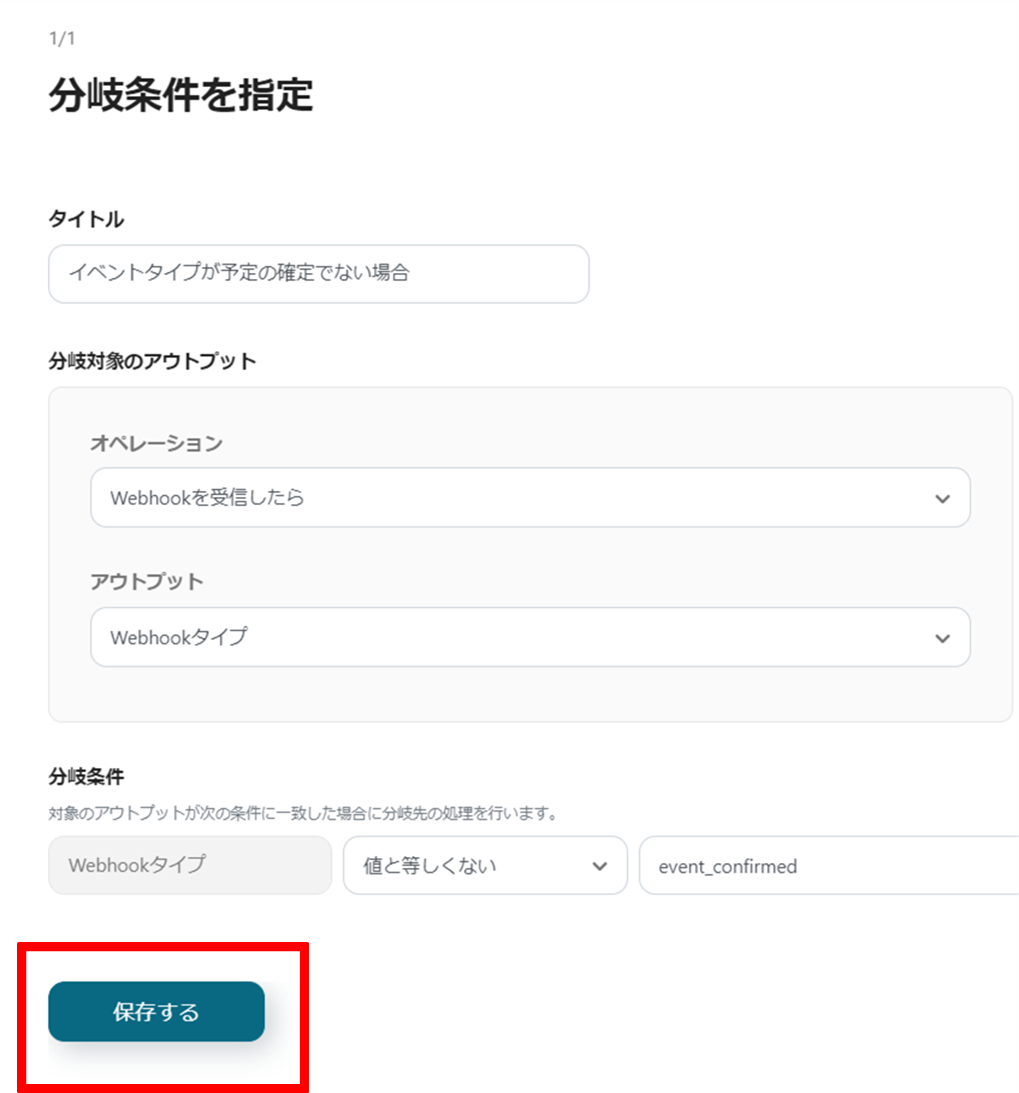The width and height of the screenshot is (1019, 1093).
Task: Open the アウトプット dropdown showing Webhookタイプ
Action: 530,637
